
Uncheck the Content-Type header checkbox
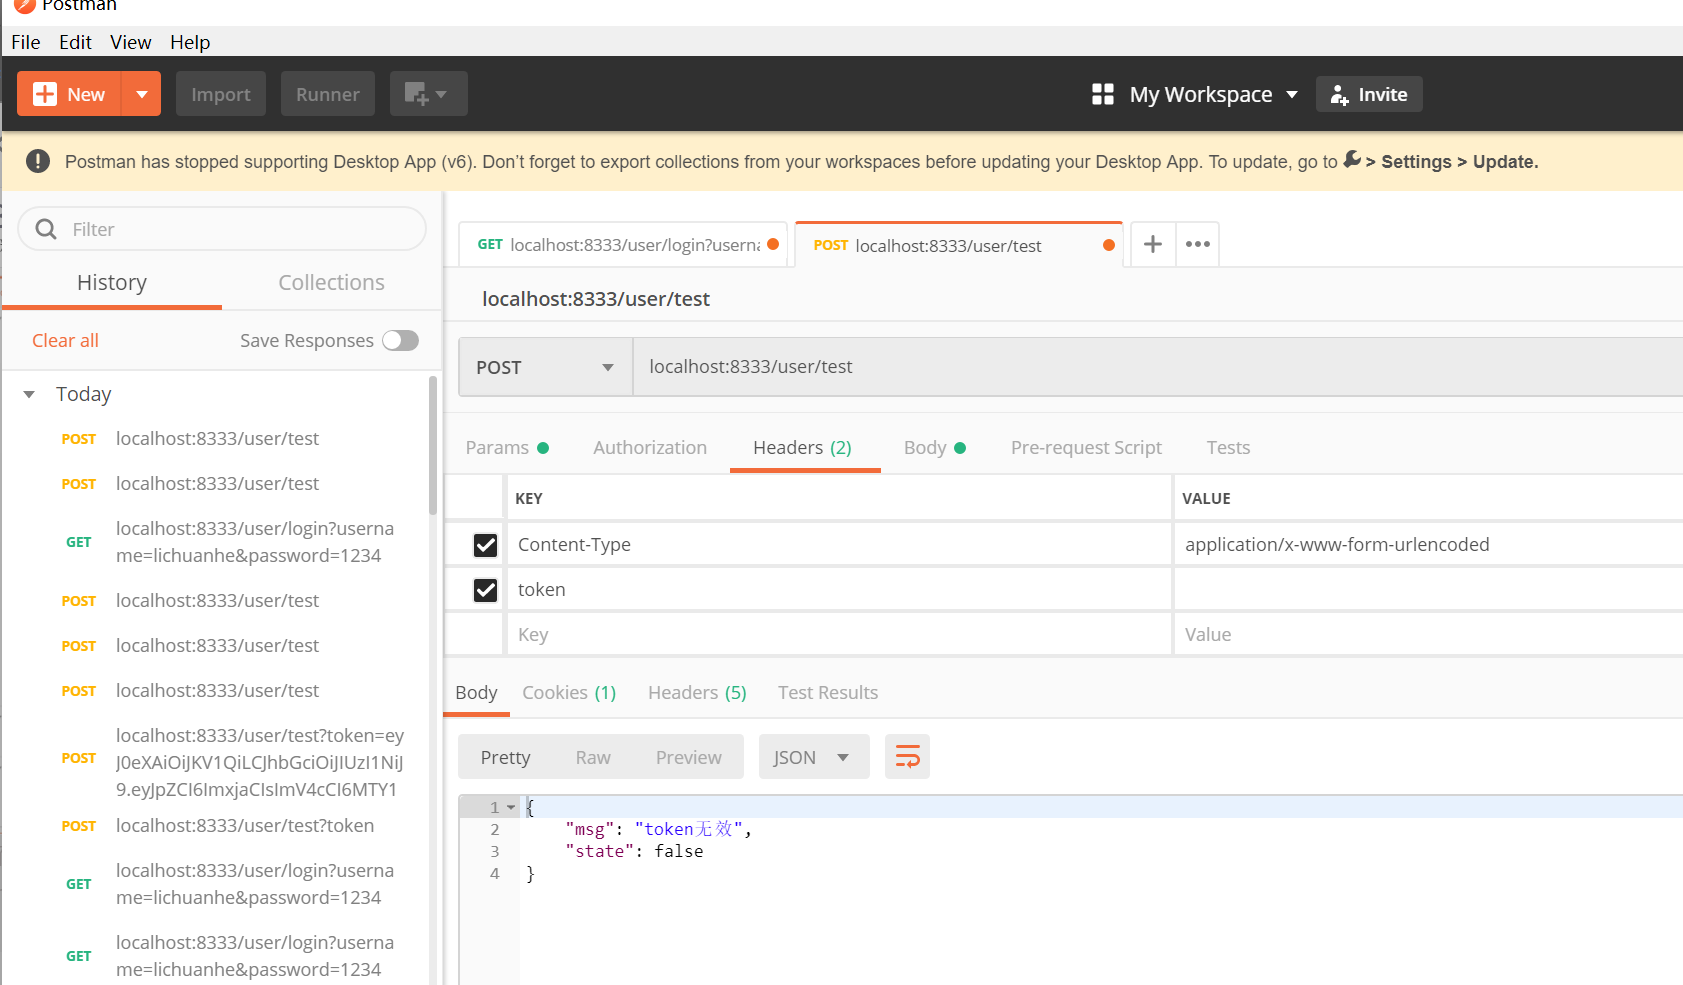pyautogui.click(x=485, y=545)
